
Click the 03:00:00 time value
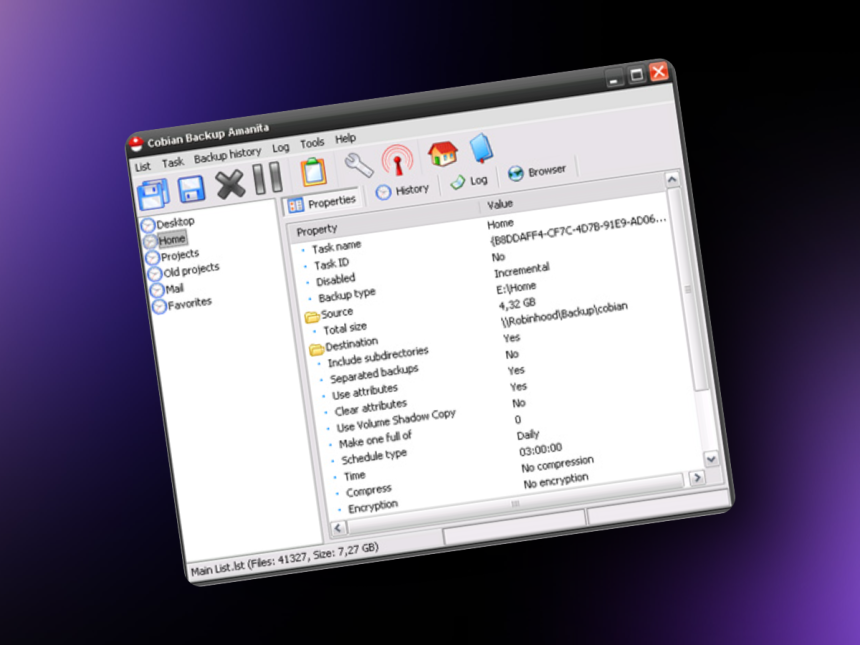[541, 450]
